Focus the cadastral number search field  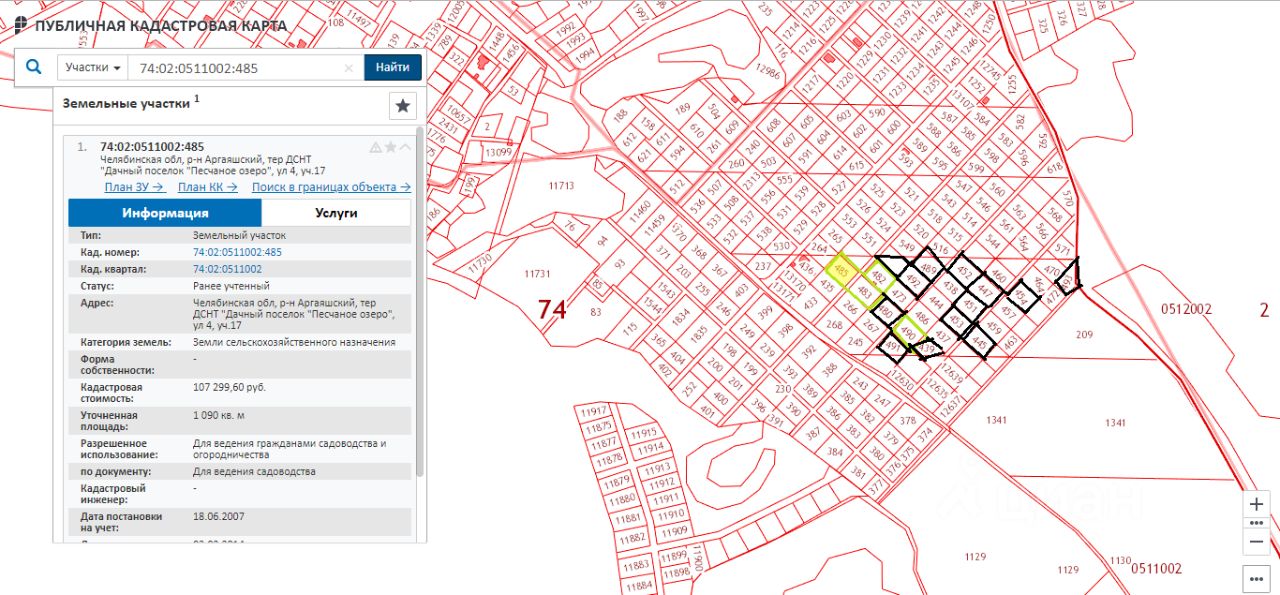pyautogui.click(x=237, y=68)
